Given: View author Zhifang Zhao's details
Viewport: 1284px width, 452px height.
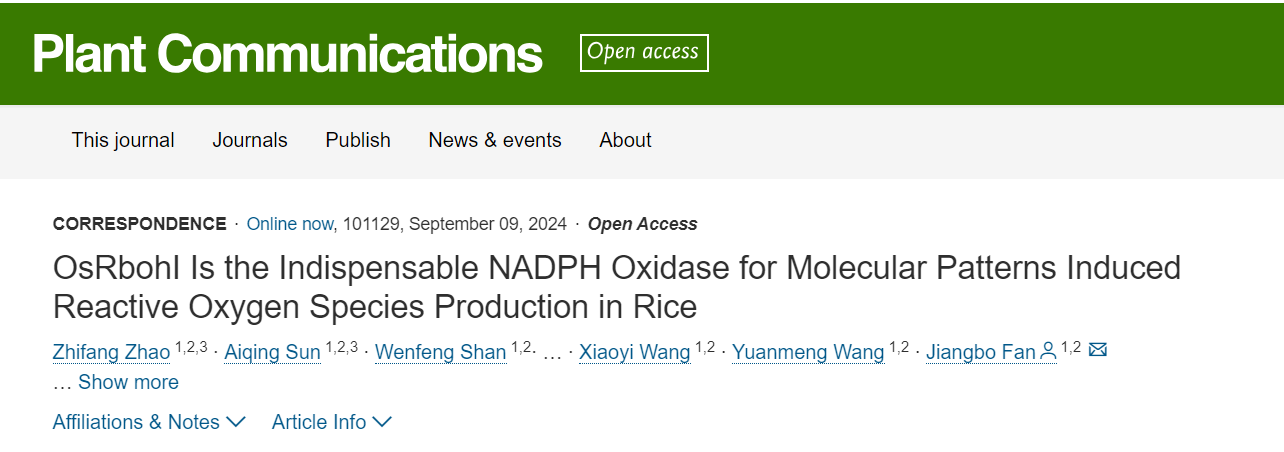Looking at the screenshot, I should [111, 352].
